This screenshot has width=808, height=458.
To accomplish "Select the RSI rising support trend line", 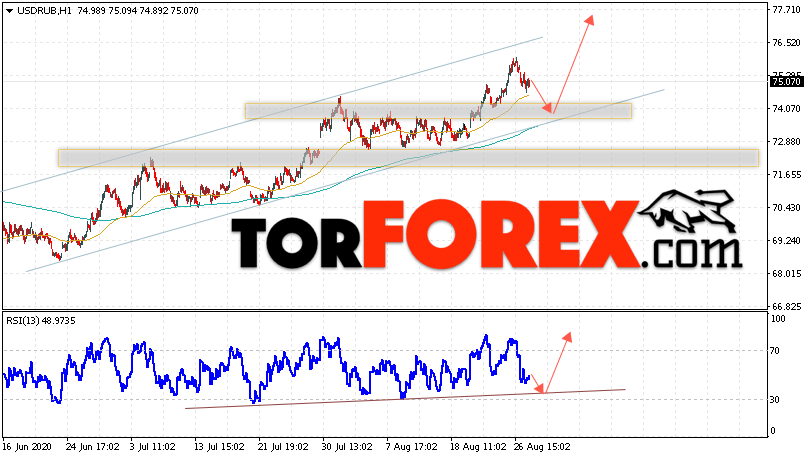I will 405,399.
